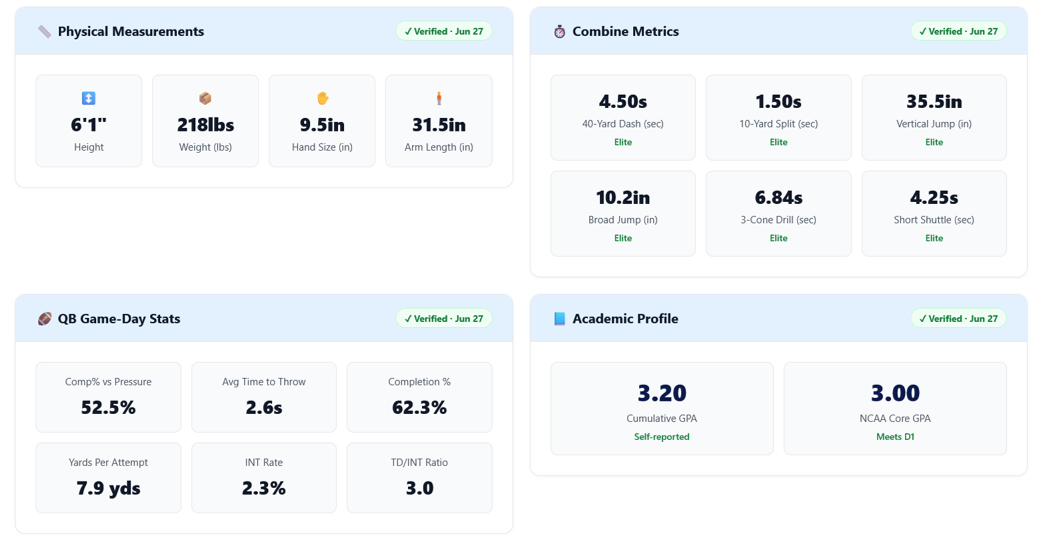Open the Short Shuttle card showing 4.25s
This screenshot has width=1044, height=545.
934,214
